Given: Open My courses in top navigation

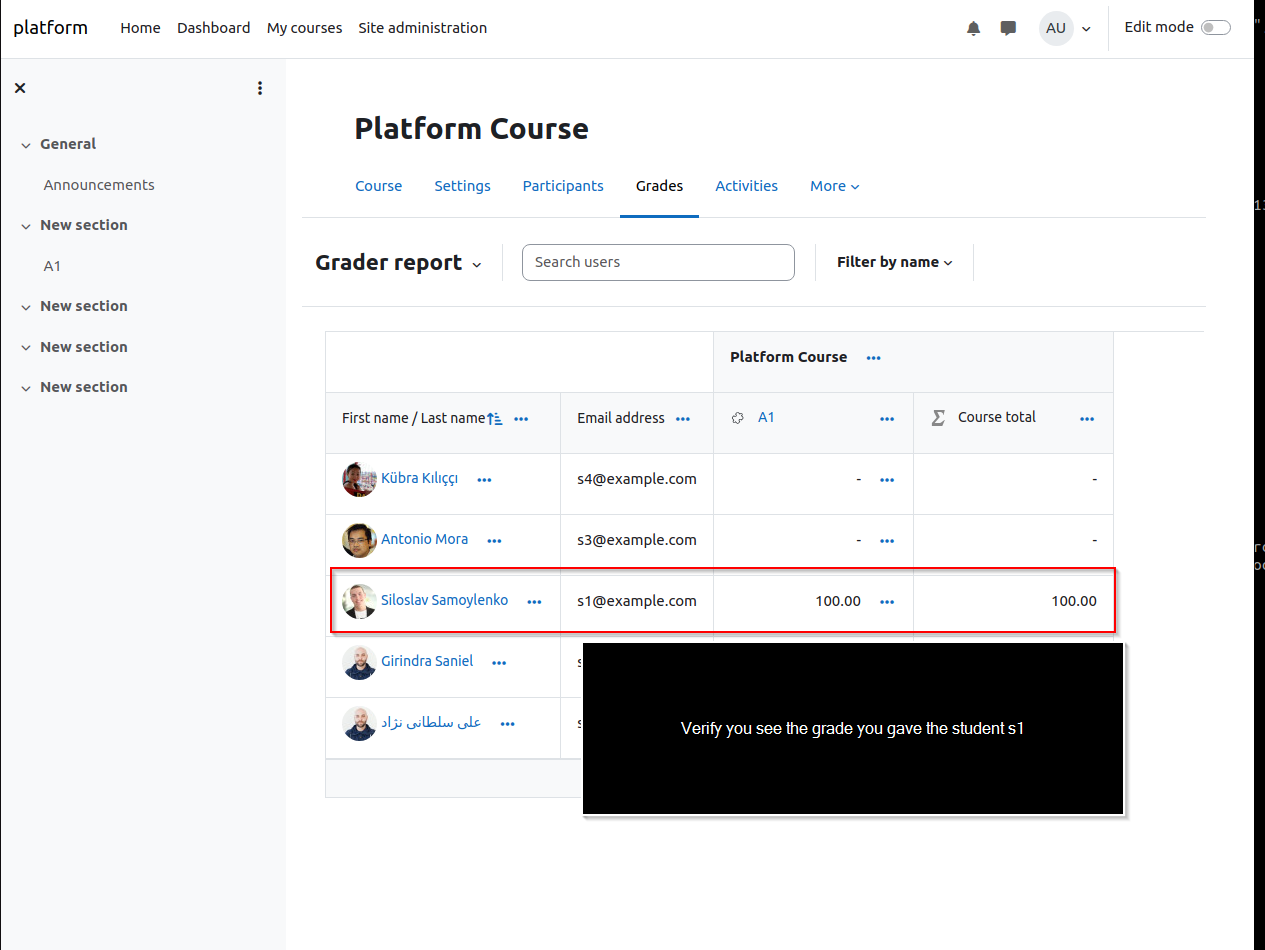Looking at the screenshot, I should point(304,28).
